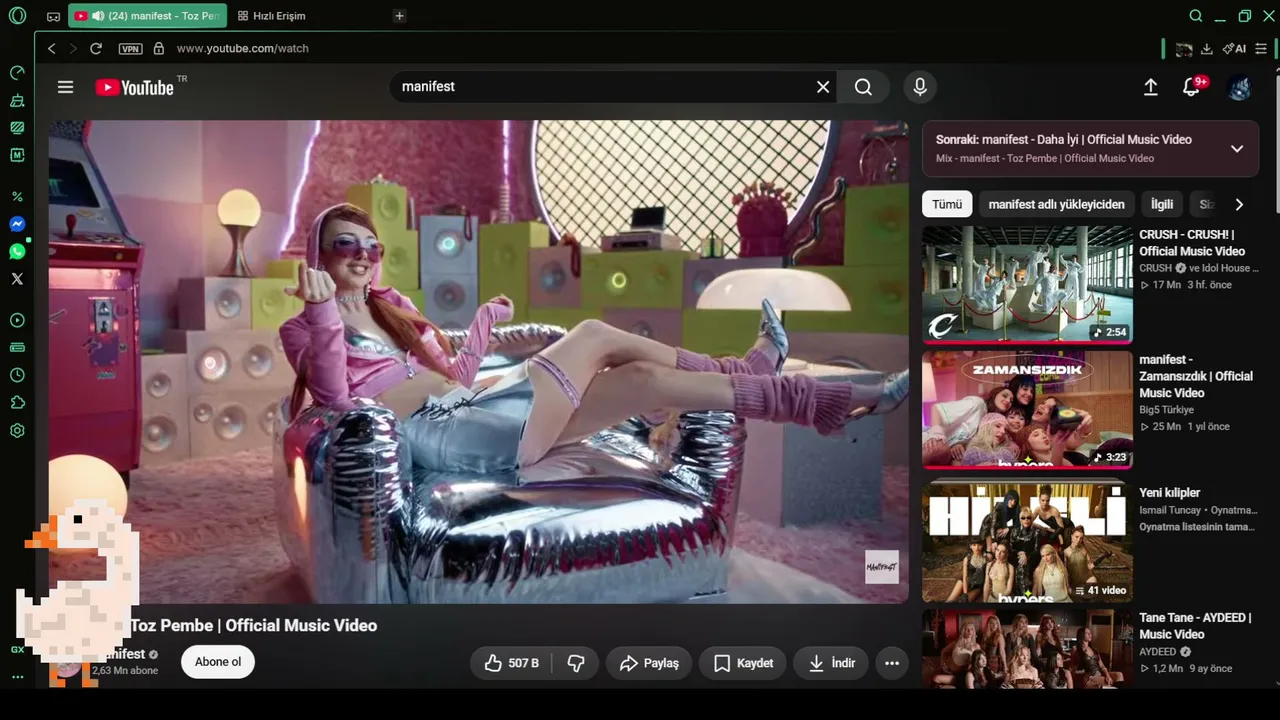Screen dimensions: 1280x720
Task: Open GX Cleaner broom icon
Action: tap(17, 101)
